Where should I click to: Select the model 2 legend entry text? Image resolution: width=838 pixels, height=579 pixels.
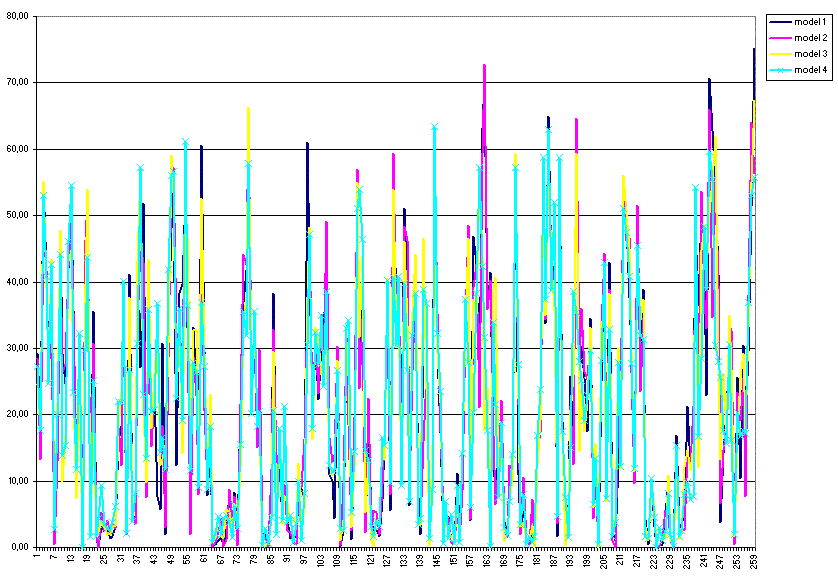click(810, 37)
